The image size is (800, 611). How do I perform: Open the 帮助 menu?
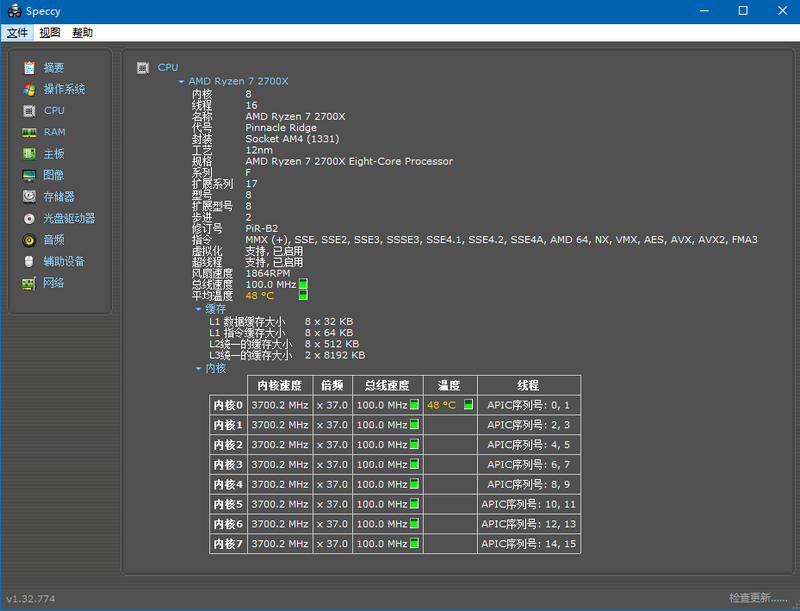coord(82,32)
